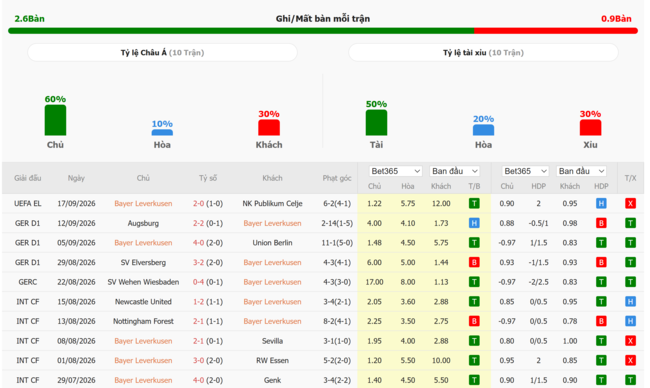The width and height of the screenshot is (650, 388).
Task: Click red B T/B badge in Nottingham Forest row
Action: click(x=474, y=321)
